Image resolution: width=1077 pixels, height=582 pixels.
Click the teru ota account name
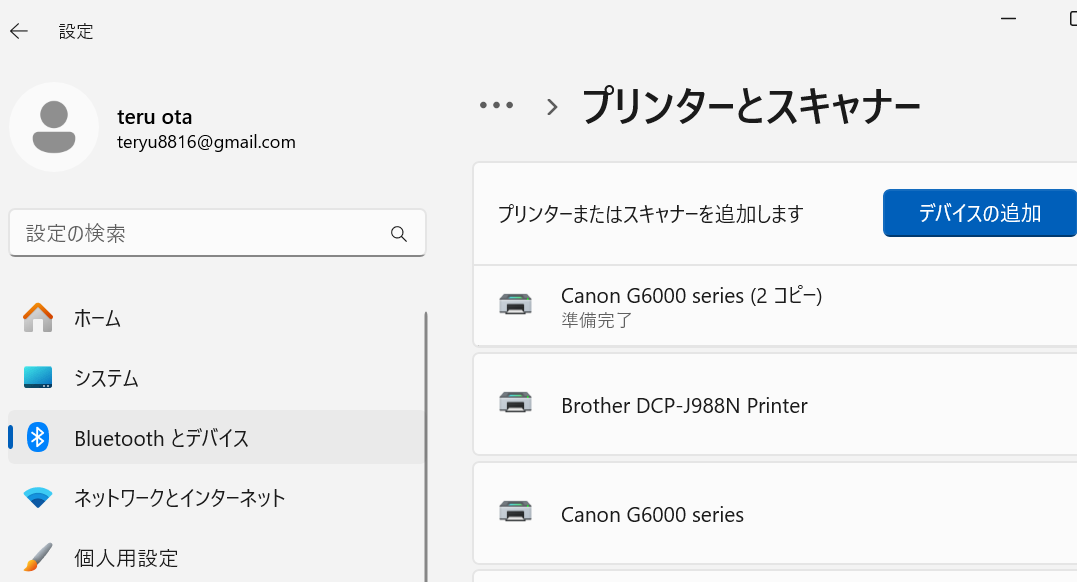(155, 117)
